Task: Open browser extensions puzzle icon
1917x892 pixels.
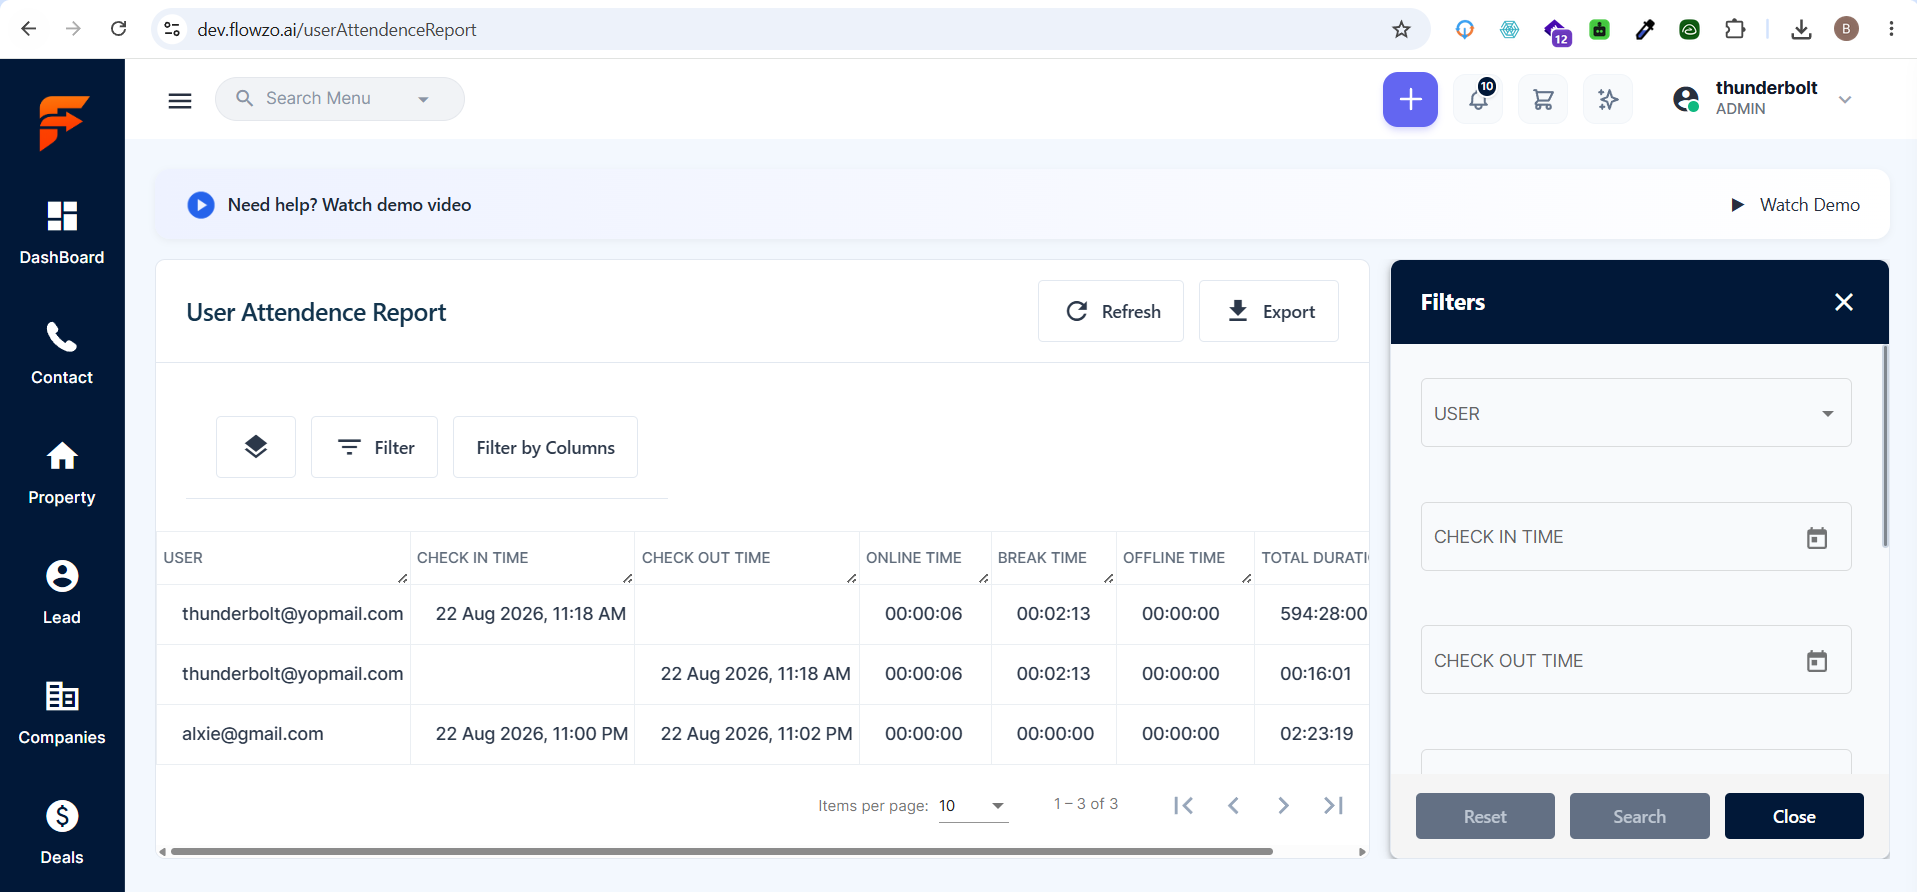Action: tap(1735, 29)
